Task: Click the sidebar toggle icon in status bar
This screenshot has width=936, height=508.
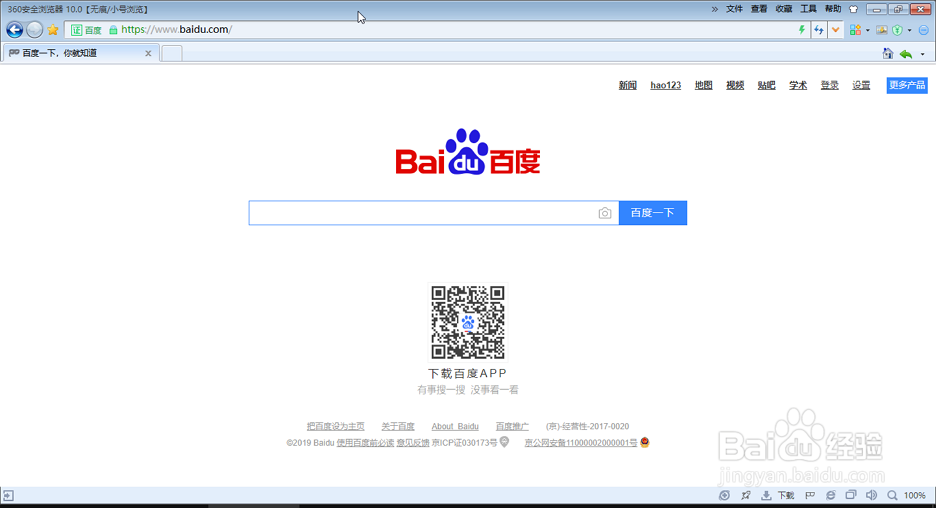Action: coord(8,495)
